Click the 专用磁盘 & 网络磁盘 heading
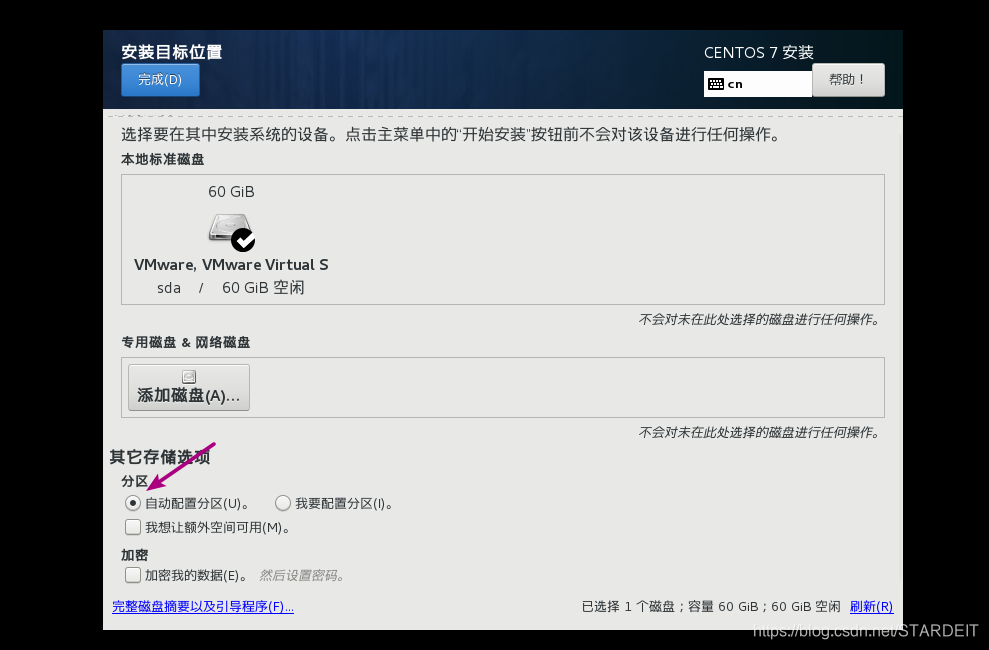Image resolution: width=989 pixels, height=650 pixels. (x=185, y=342)
